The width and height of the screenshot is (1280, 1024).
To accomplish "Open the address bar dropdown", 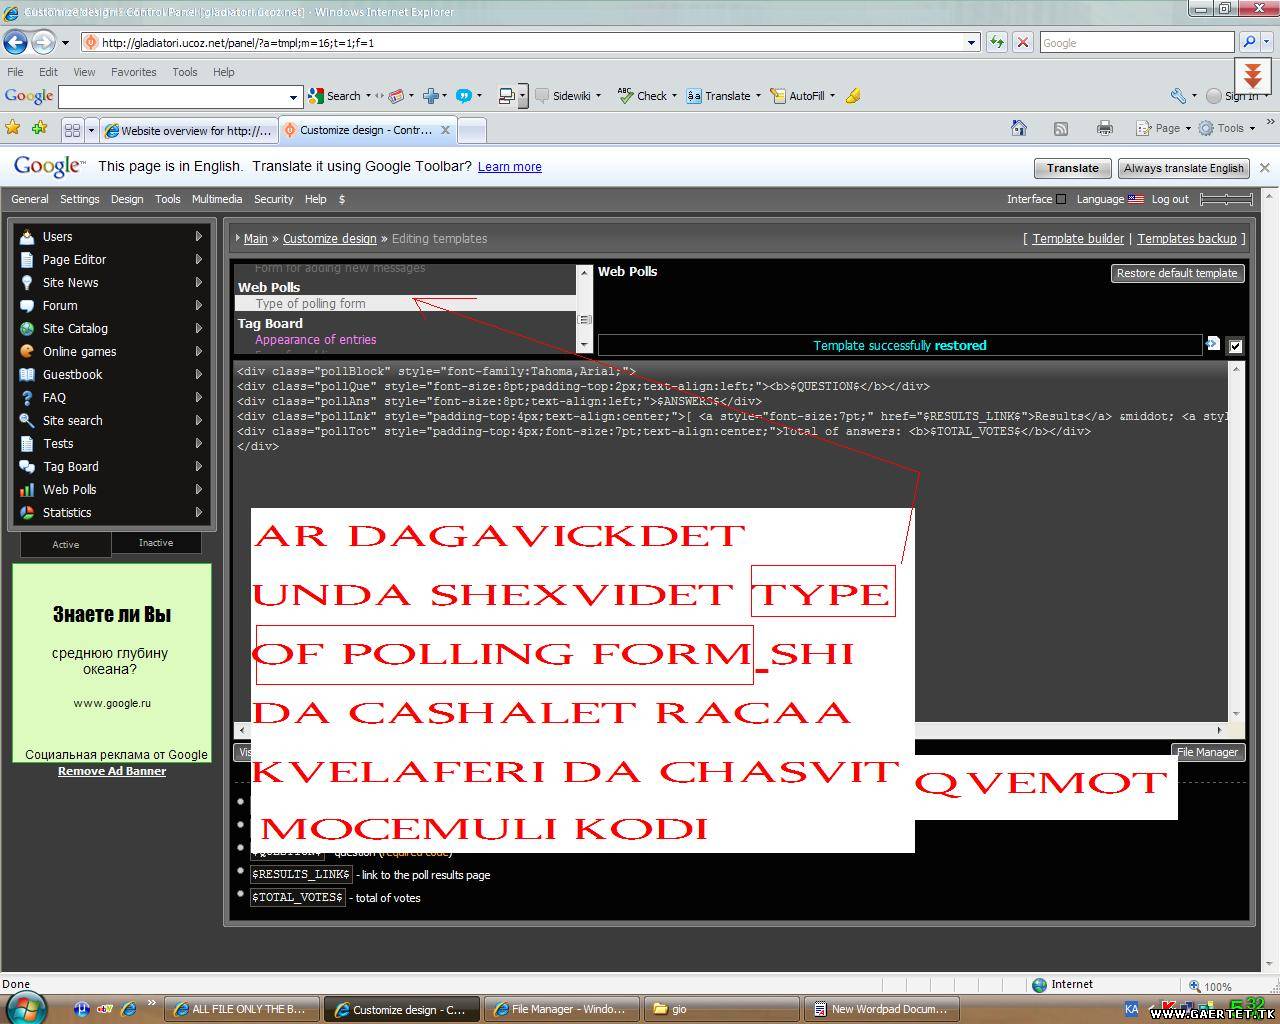I will click(970, 42).
